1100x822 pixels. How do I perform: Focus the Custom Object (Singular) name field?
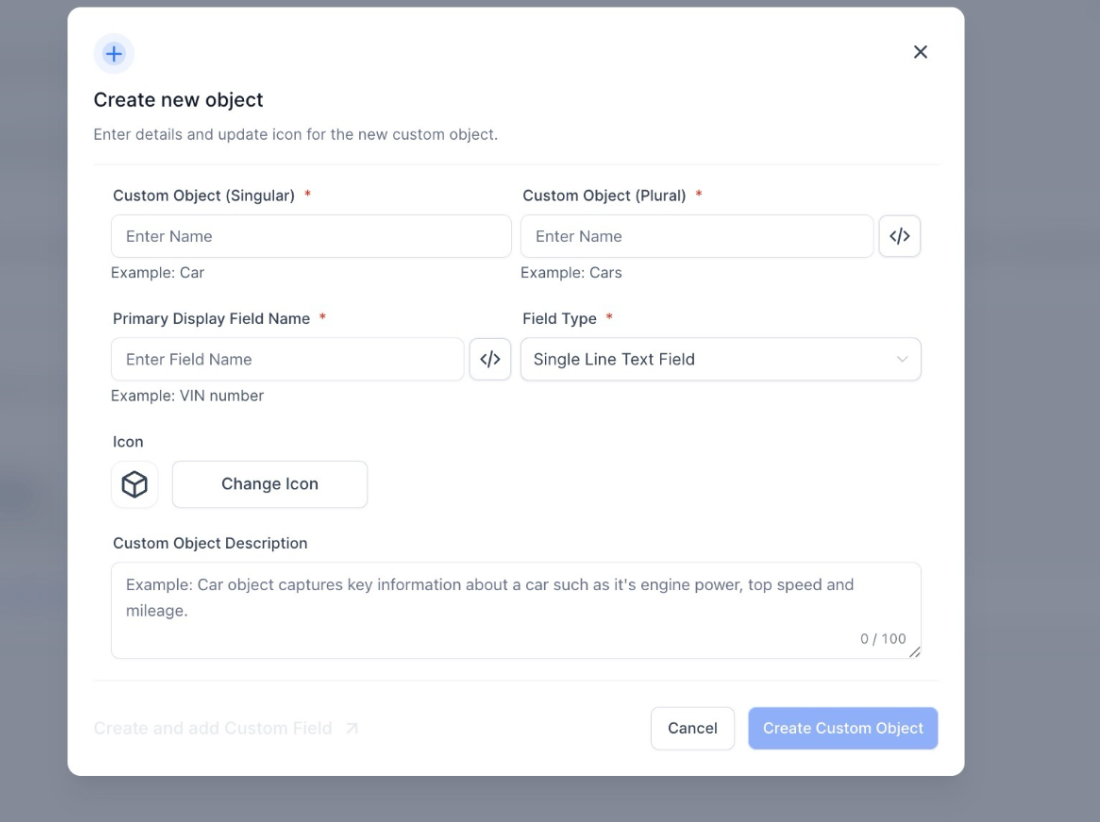[x=311, y=237]
